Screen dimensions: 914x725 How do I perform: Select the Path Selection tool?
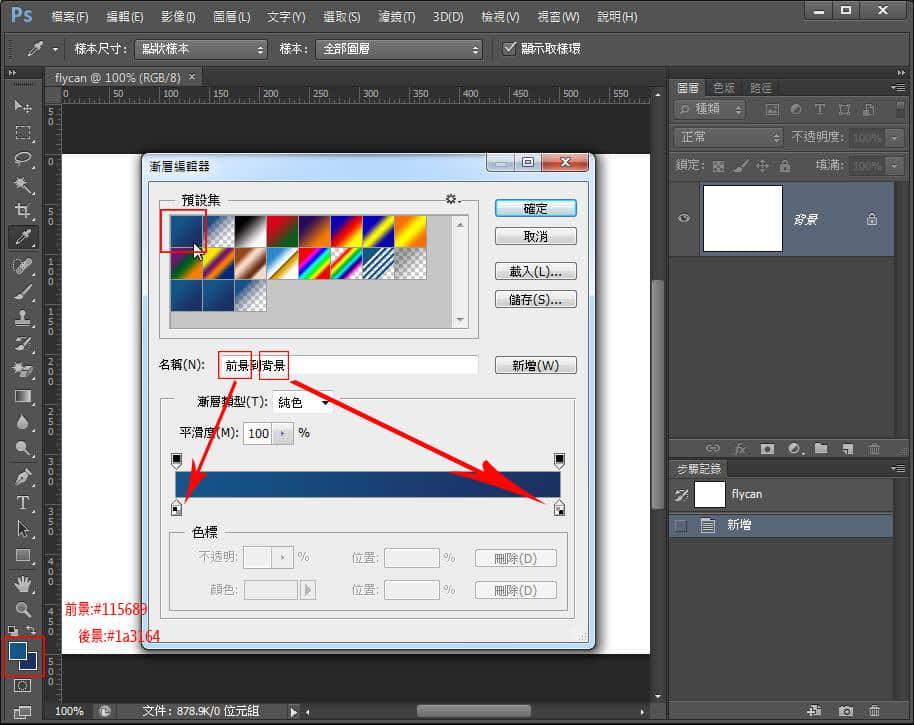coord(23,529)
